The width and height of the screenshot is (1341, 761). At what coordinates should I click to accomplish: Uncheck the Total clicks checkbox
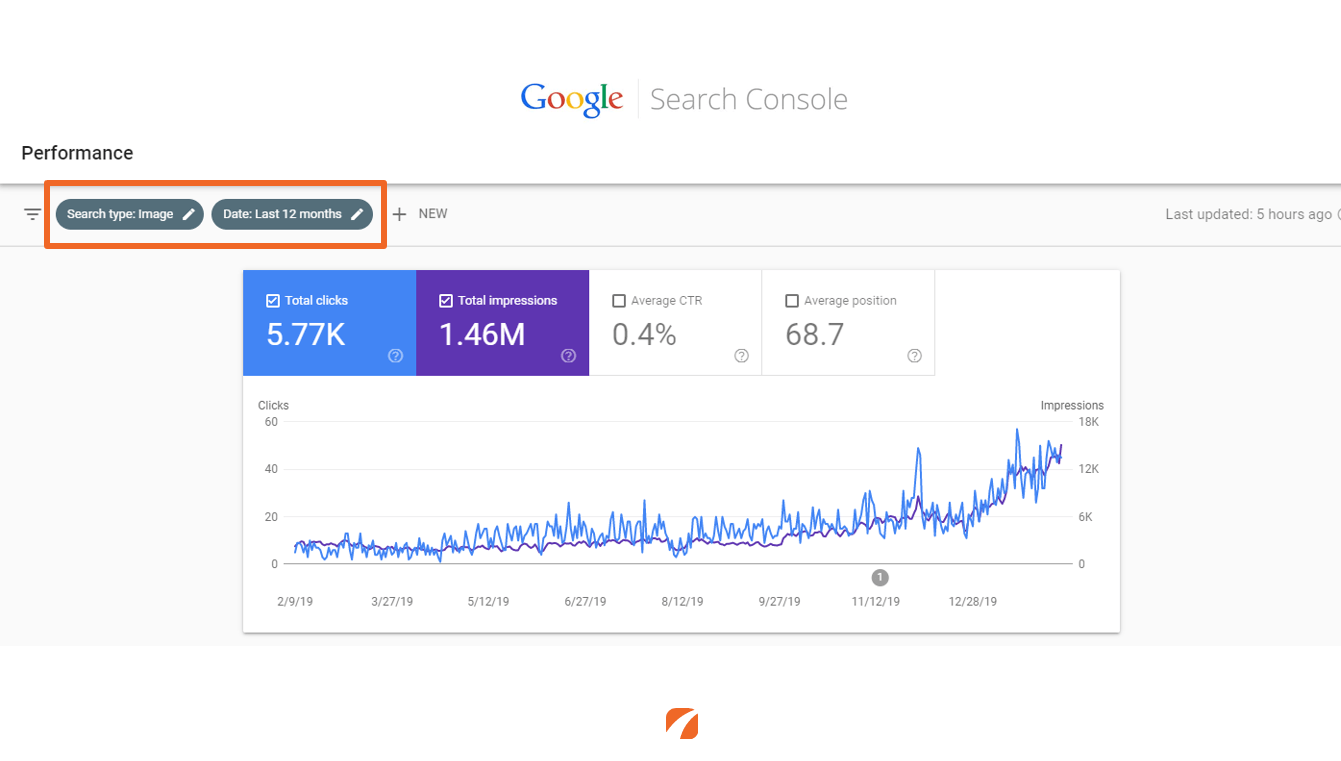click(273, 300)
